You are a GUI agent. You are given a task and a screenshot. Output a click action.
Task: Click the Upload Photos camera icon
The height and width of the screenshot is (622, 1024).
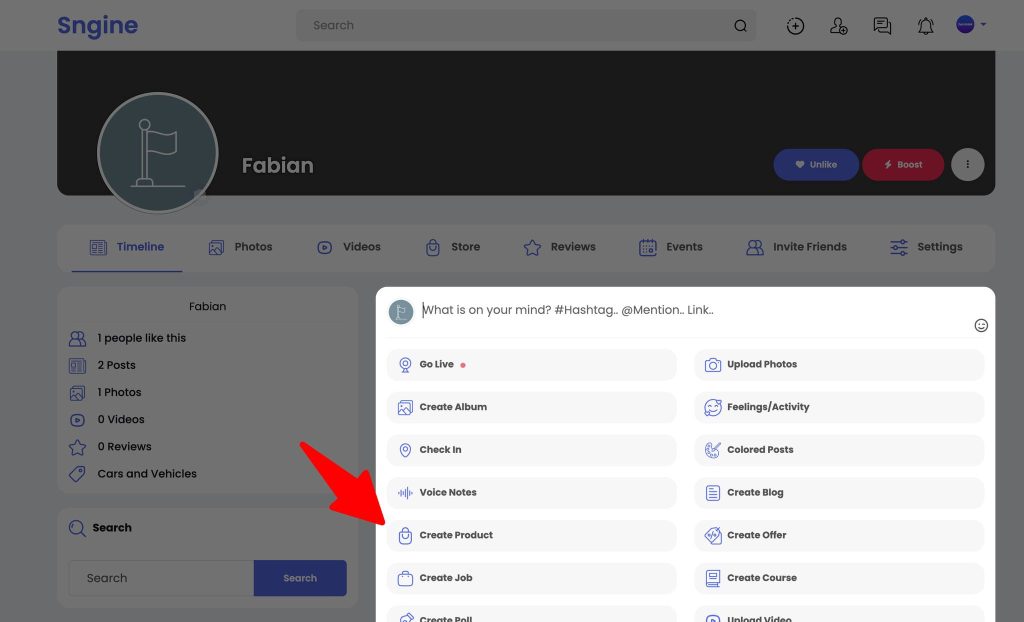pos(712,365)
